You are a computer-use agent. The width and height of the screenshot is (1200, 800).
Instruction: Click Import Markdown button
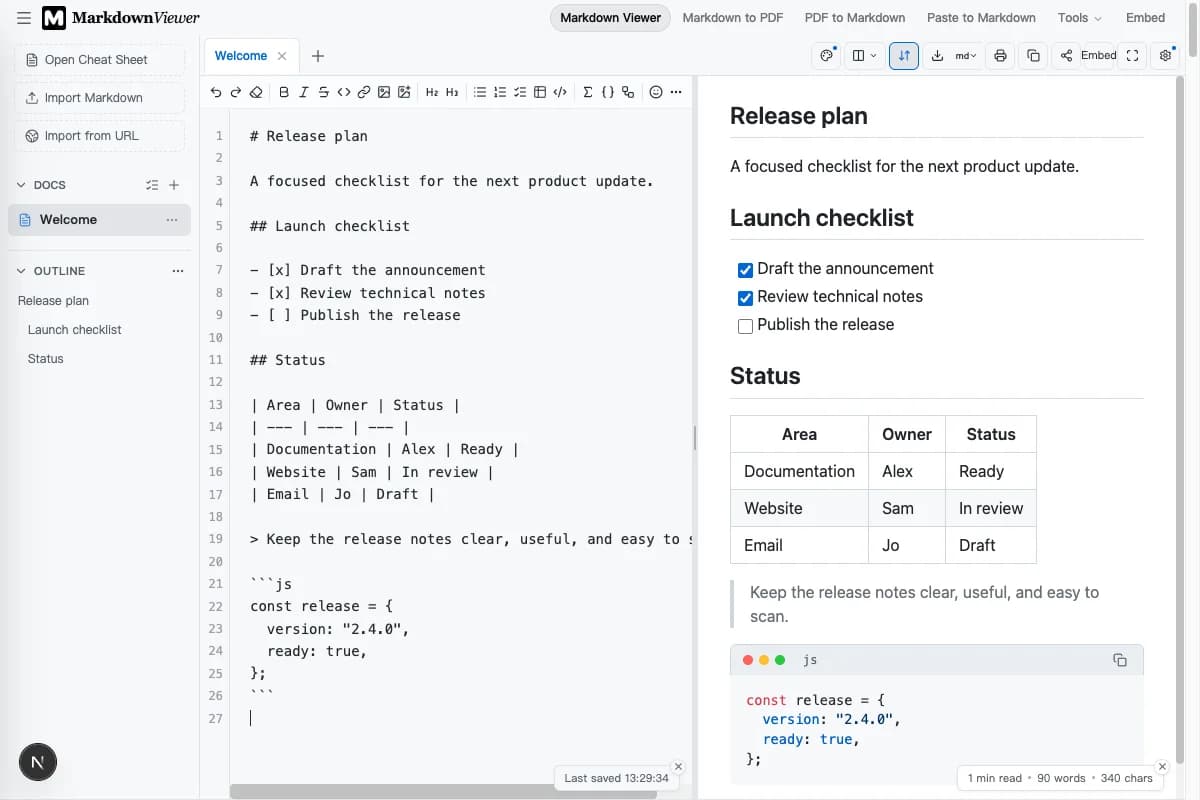pos(100,98)
